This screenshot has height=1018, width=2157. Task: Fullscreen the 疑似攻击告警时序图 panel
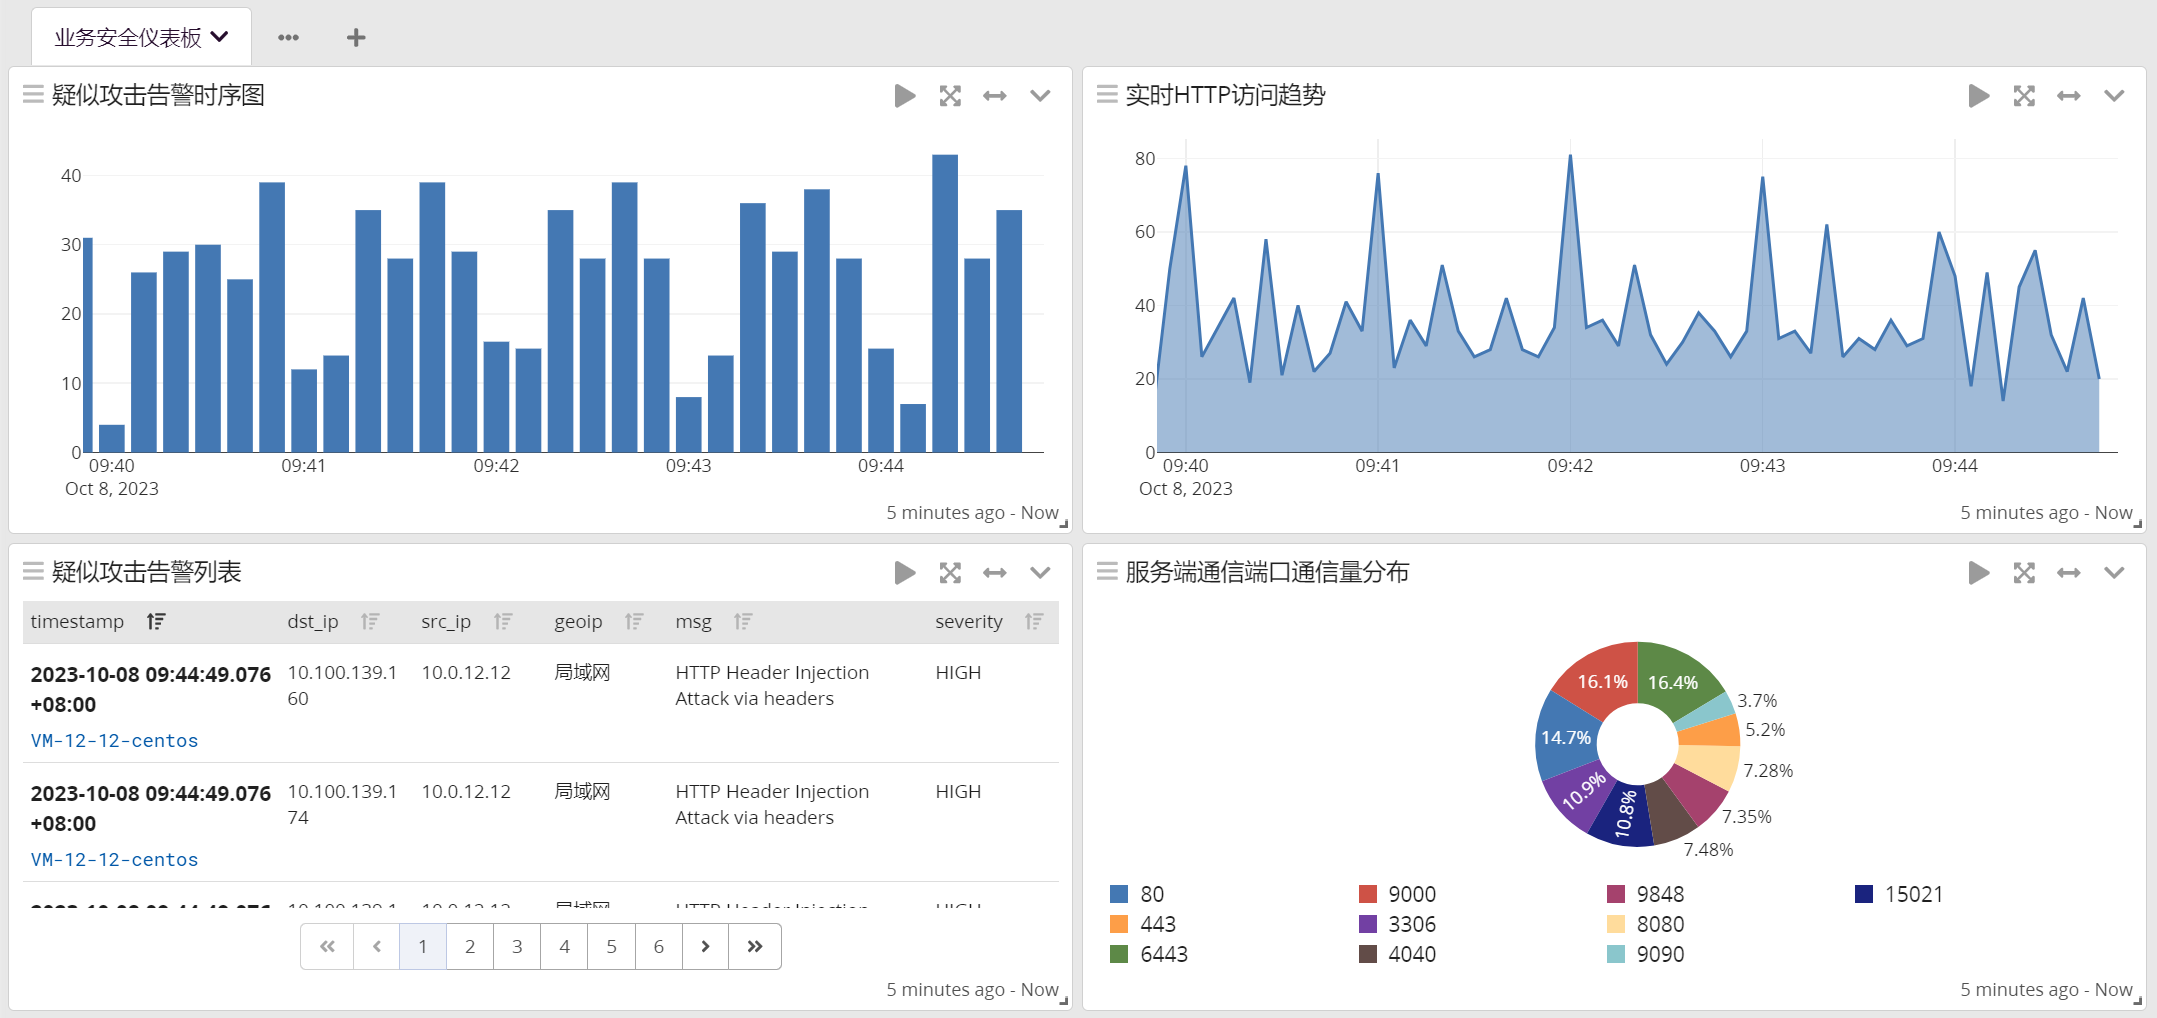tap(950, 96)
